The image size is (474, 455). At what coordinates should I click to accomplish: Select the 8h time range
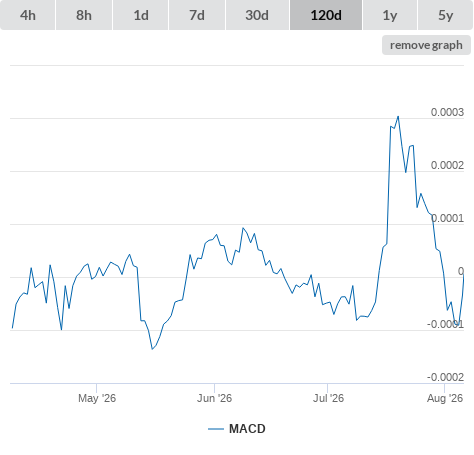click(x=84, y=15)
